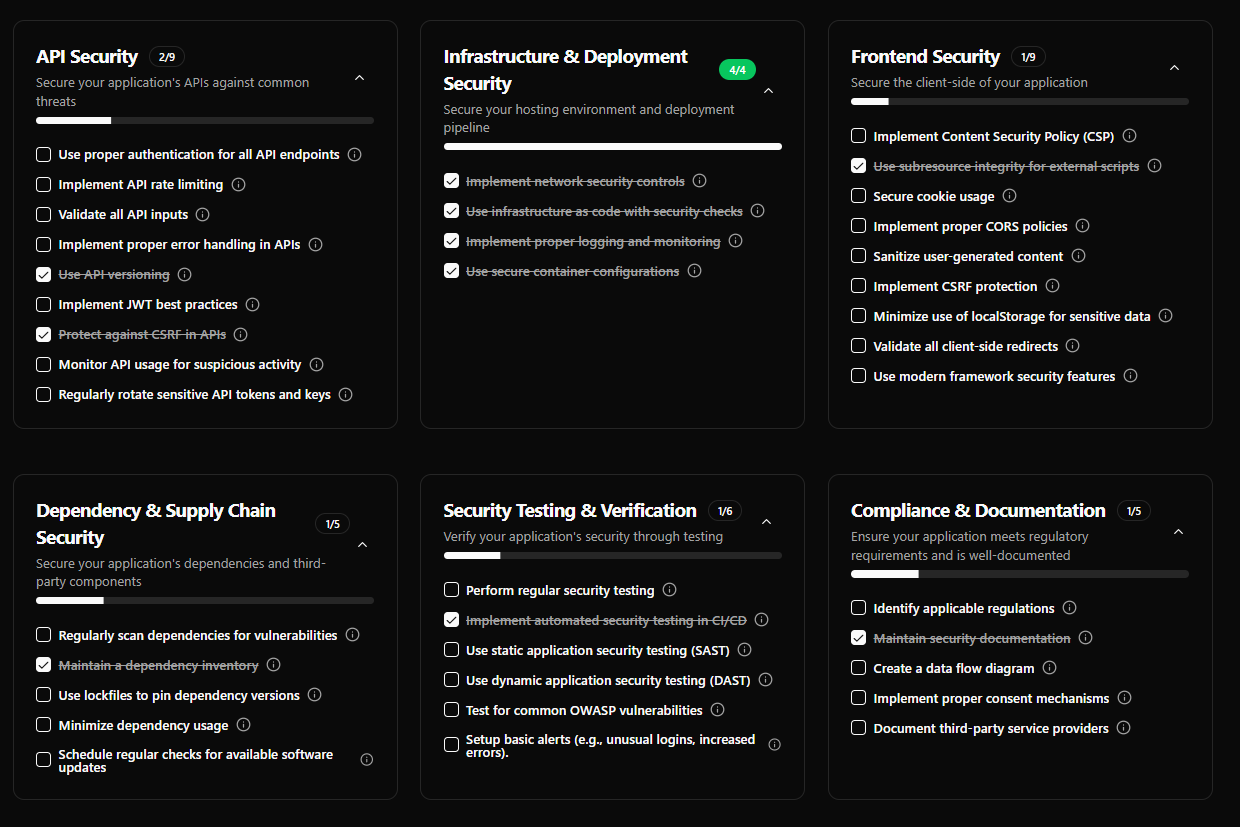Collapse Security Testing & Verification section
This screenshot has height=827, width=1240.
click(767, 522)
